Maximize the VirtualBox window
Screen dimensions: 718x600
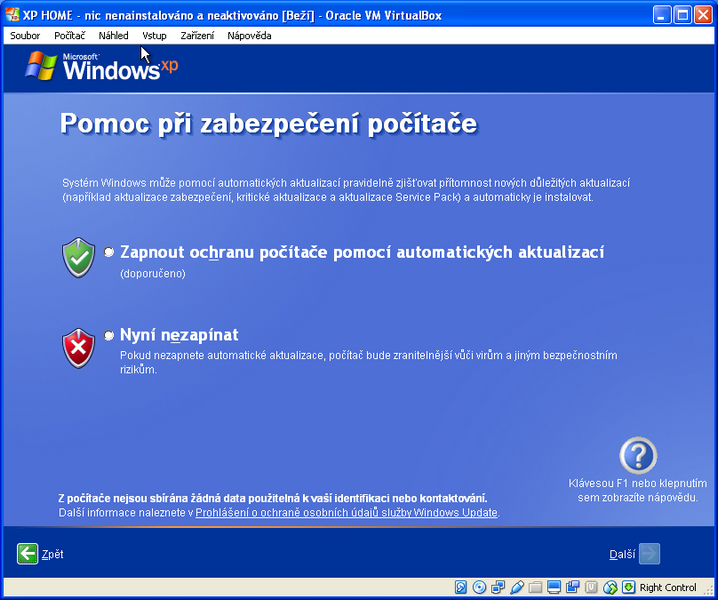(x=682, y=15)
